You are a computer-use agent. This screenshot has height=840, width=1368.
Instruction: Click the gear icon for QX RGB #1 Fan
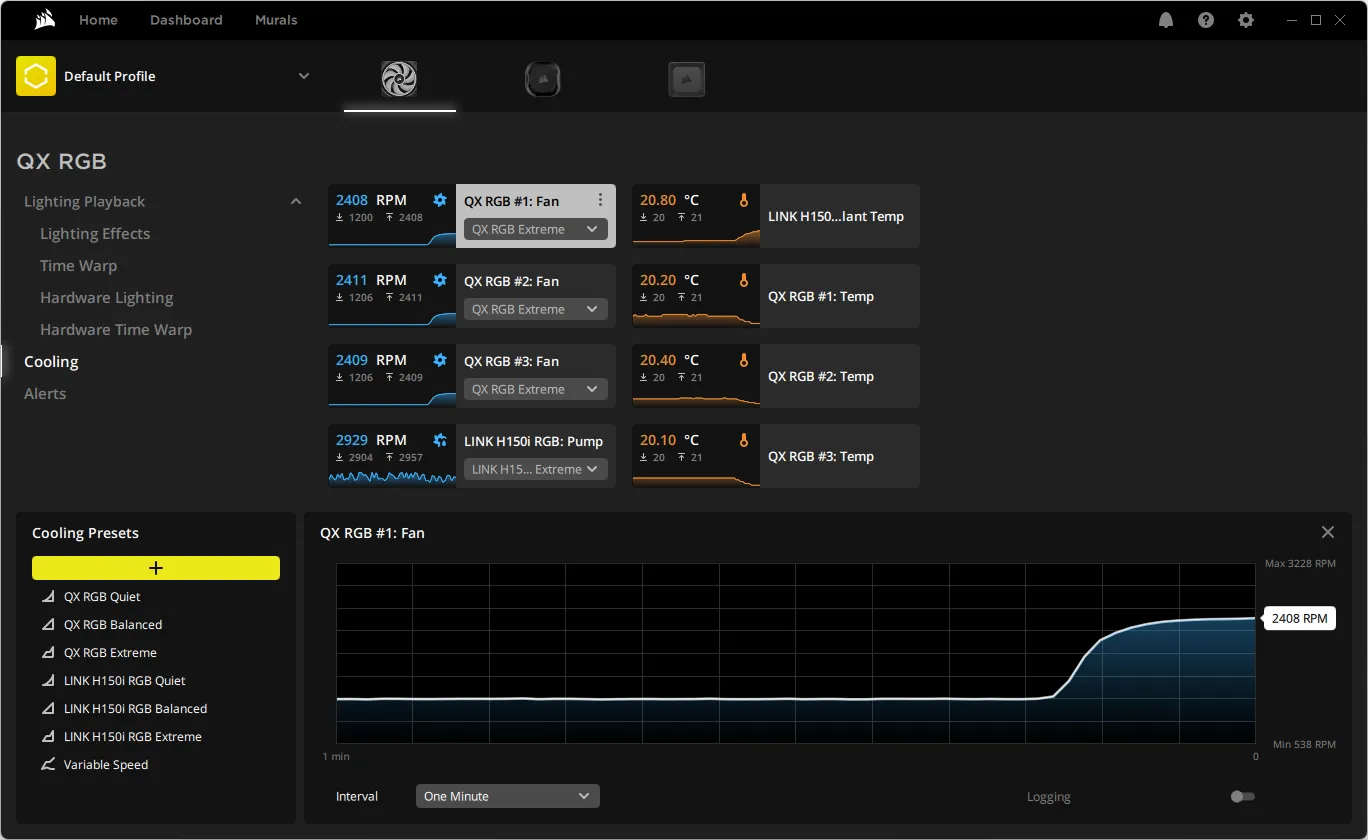440,200
